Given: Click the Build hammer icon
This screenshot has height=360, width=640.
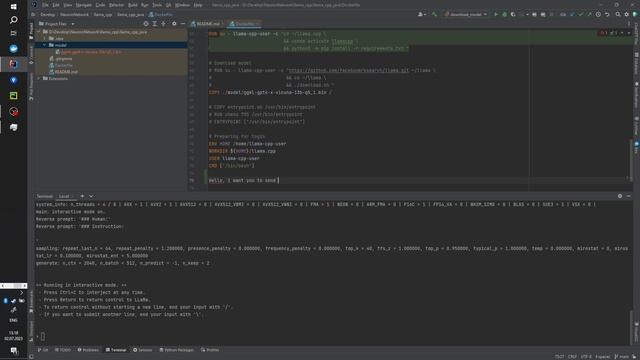Looking at the screenshot, I should pyautogui.click(x=434, y=14).
